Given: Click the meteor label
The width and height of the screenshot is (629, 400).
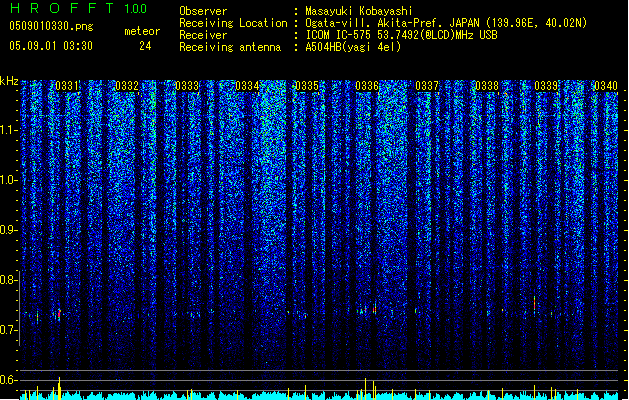Looking at the screenshot, I should pyautogui.click(x=142, y=31).
